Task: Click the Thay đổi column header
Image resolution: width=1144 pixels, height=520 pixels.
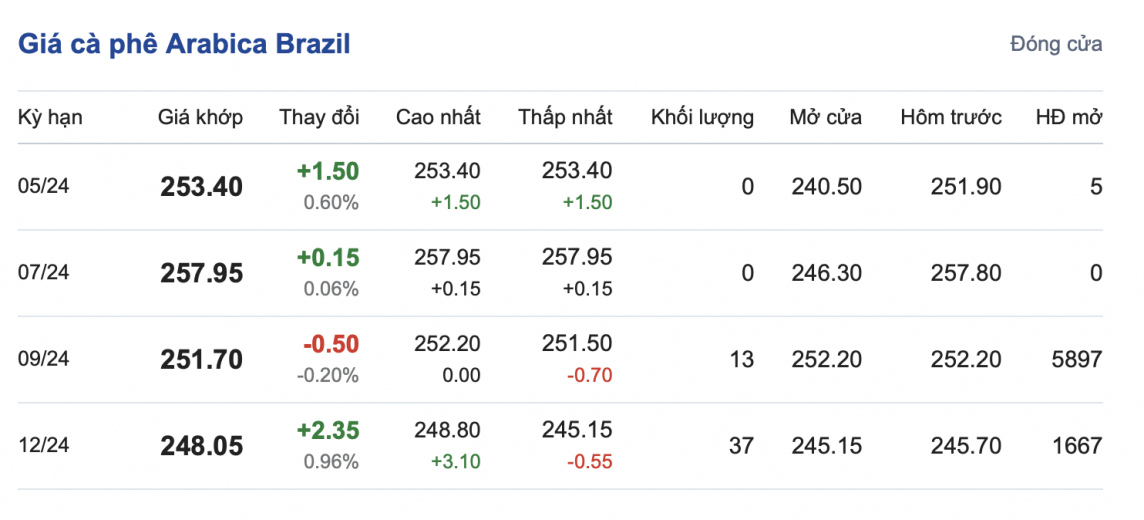Action: (x=319, y=117)
